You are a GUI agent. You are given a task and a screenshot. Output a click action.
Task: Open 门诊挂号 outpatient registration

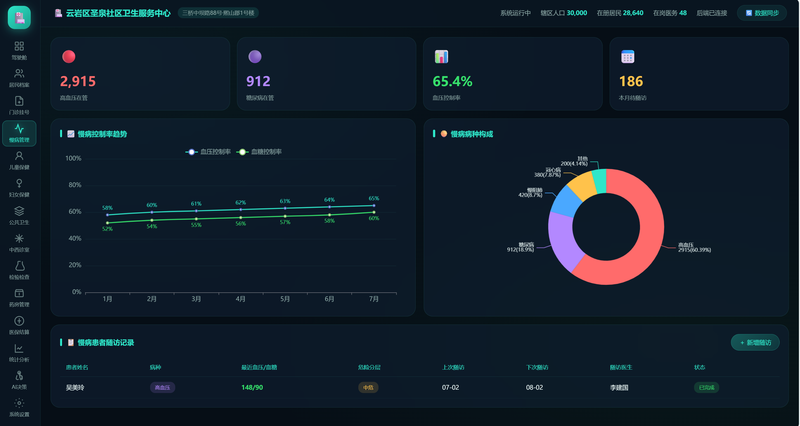19,106
